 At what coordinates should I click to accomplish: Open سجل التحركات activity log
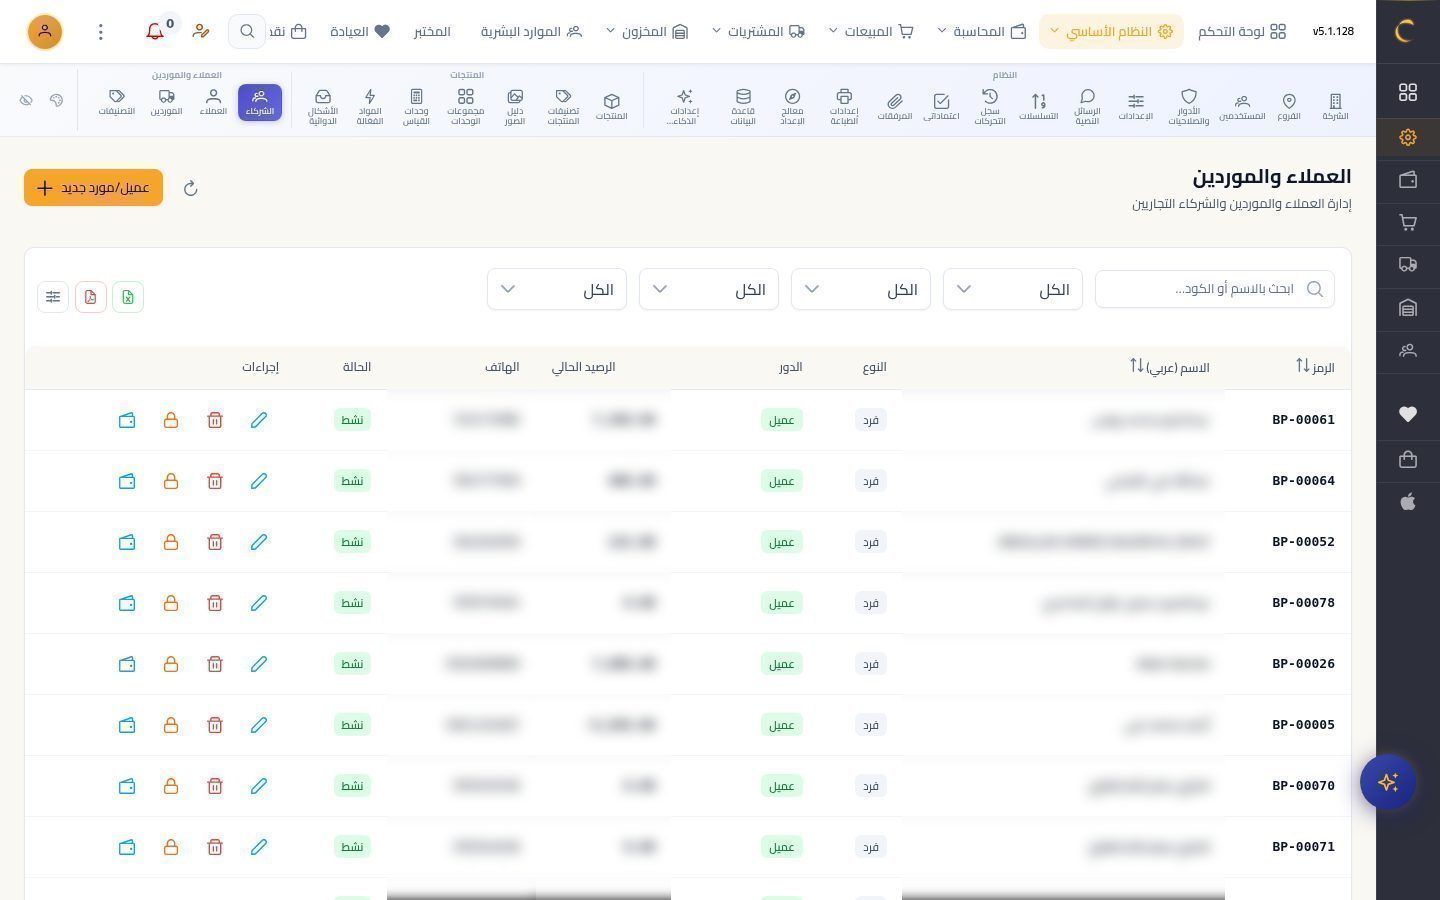(x=990, y=105)
